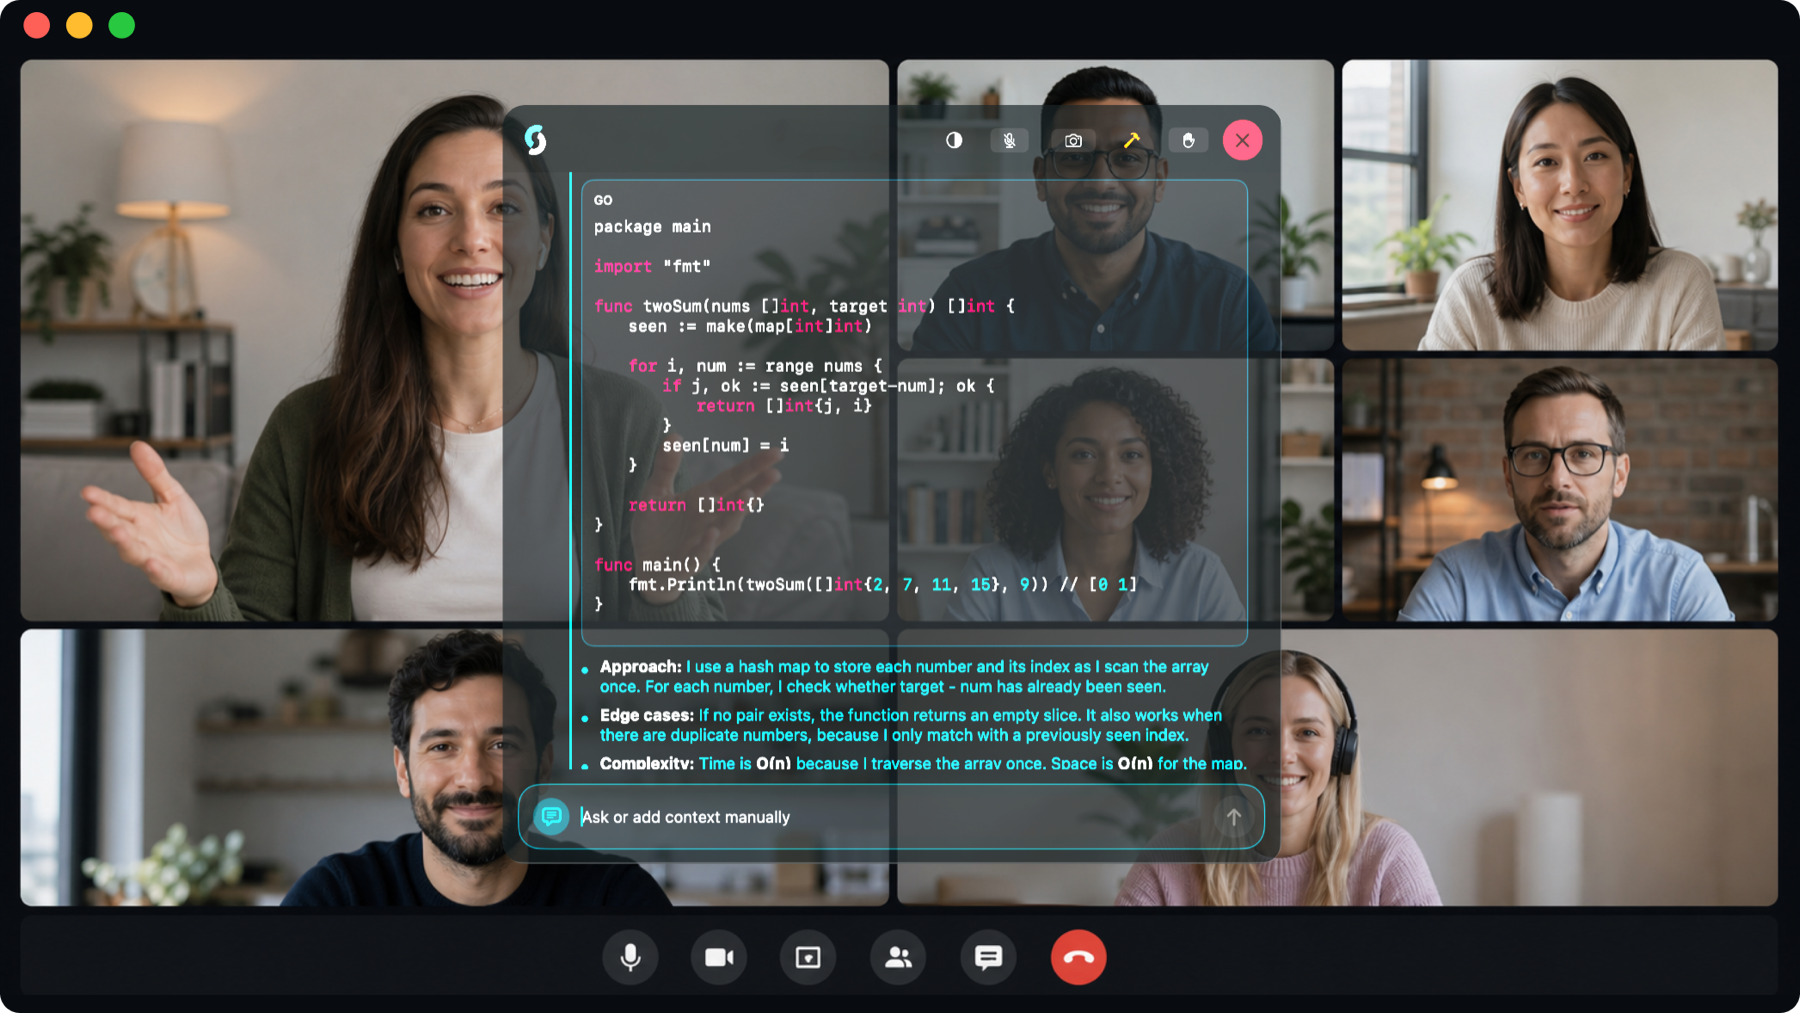
Task: Toggle the overlay contrast/opacity icon
Action: click(954, 140)
